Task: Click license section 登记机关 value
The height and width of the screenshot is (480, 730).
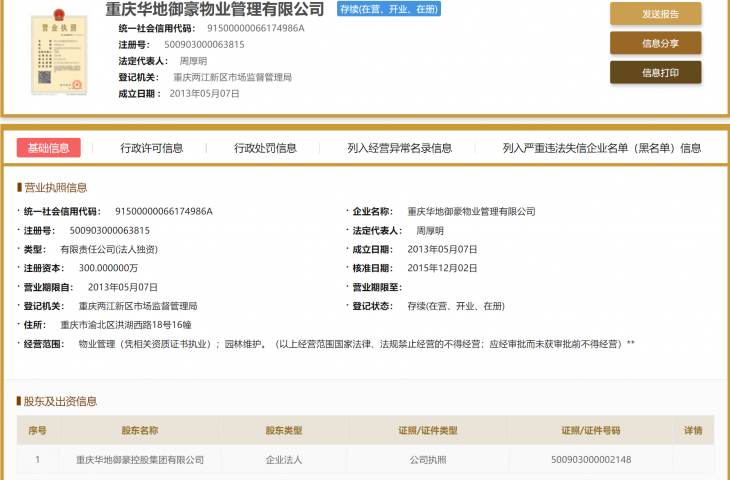Action: pos(138,306)
